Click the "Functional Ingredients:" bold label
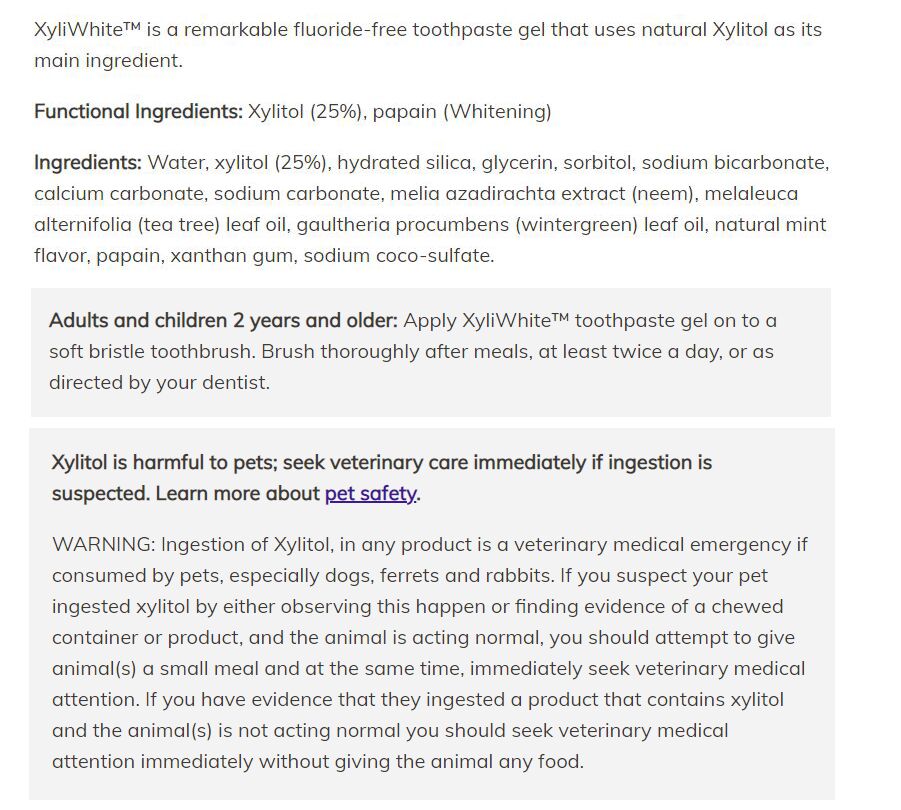The height and width of the screenshot is (810, 901). [138, 112]
